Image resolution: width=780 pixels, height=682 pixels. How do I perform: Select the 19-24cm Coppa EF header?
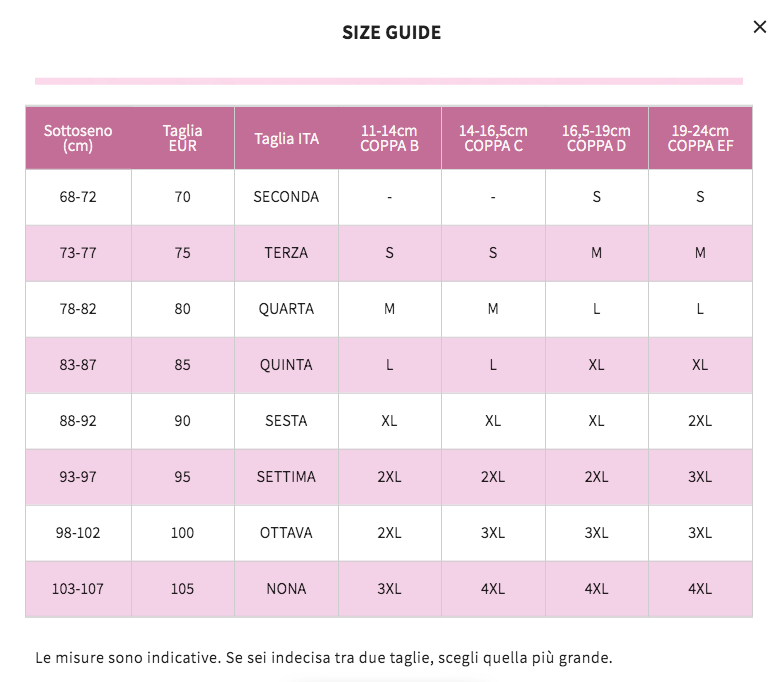pos(700,138)
